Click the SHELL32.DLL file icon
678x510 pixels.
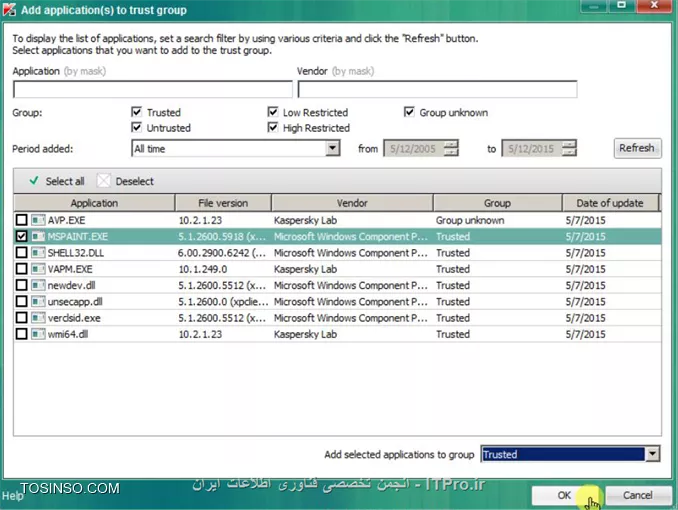(x=38, y=253)
